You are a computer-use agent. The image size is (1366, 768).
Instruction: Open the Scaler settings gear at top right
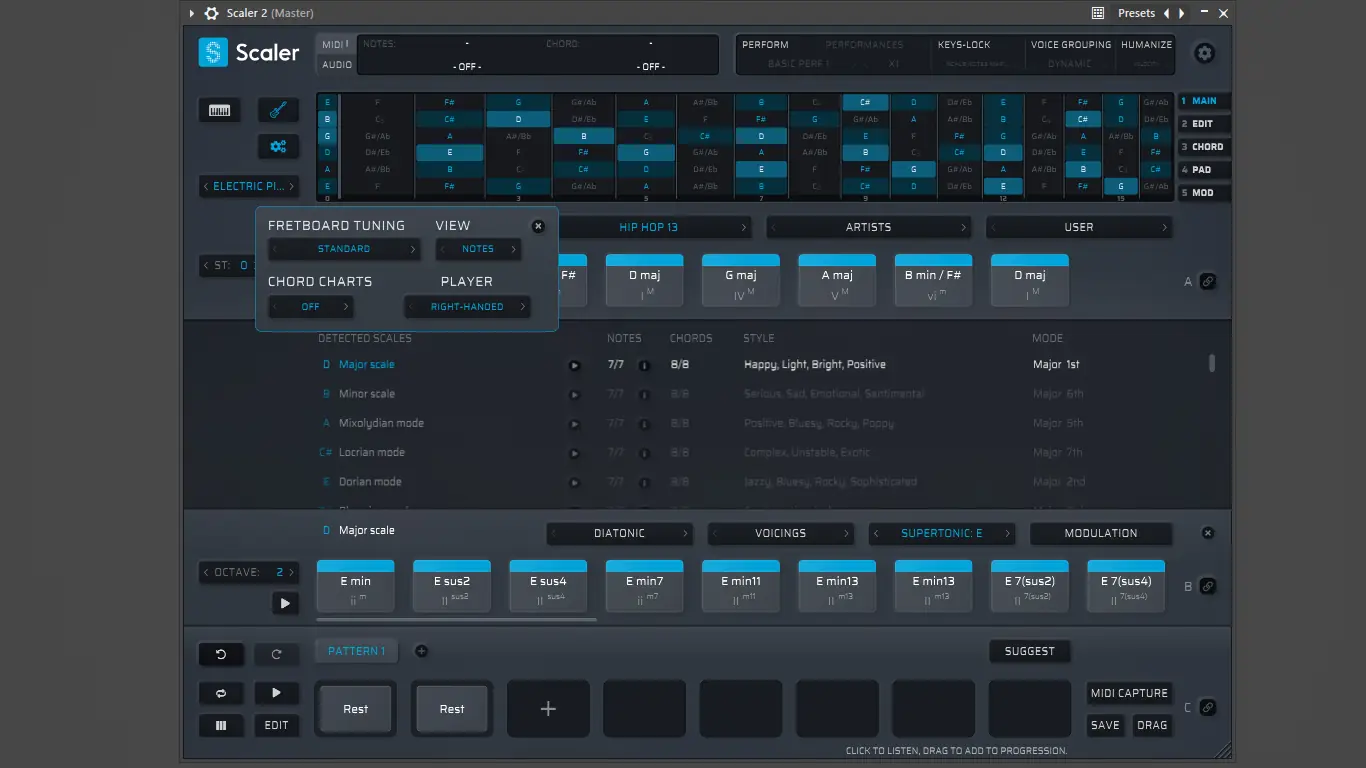tap(1204, 53)
